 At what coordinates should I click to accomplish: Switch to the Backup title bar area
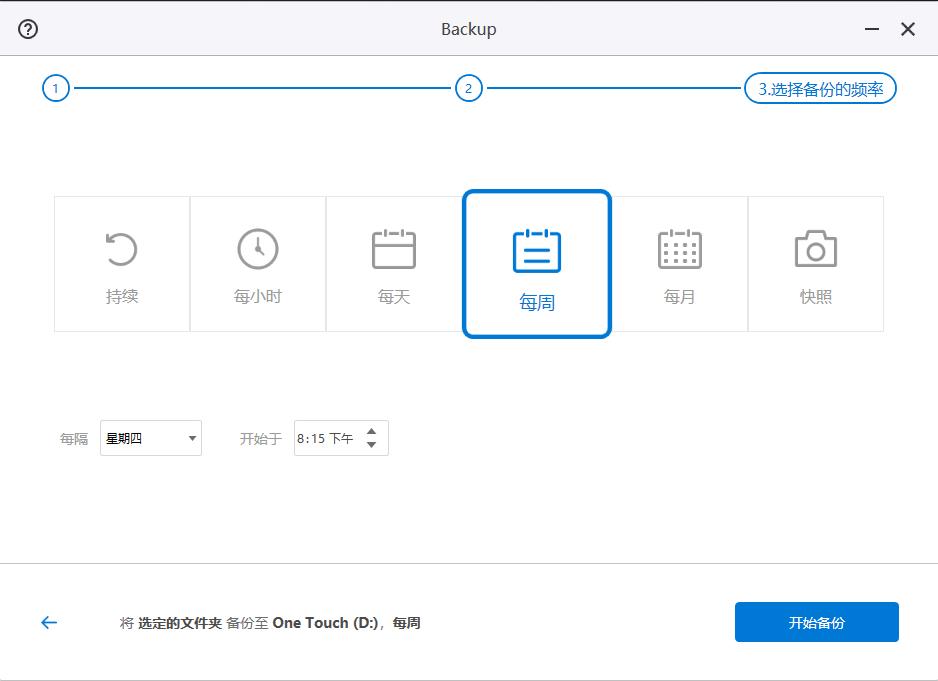pyautogui.click(x=468, y=29)
